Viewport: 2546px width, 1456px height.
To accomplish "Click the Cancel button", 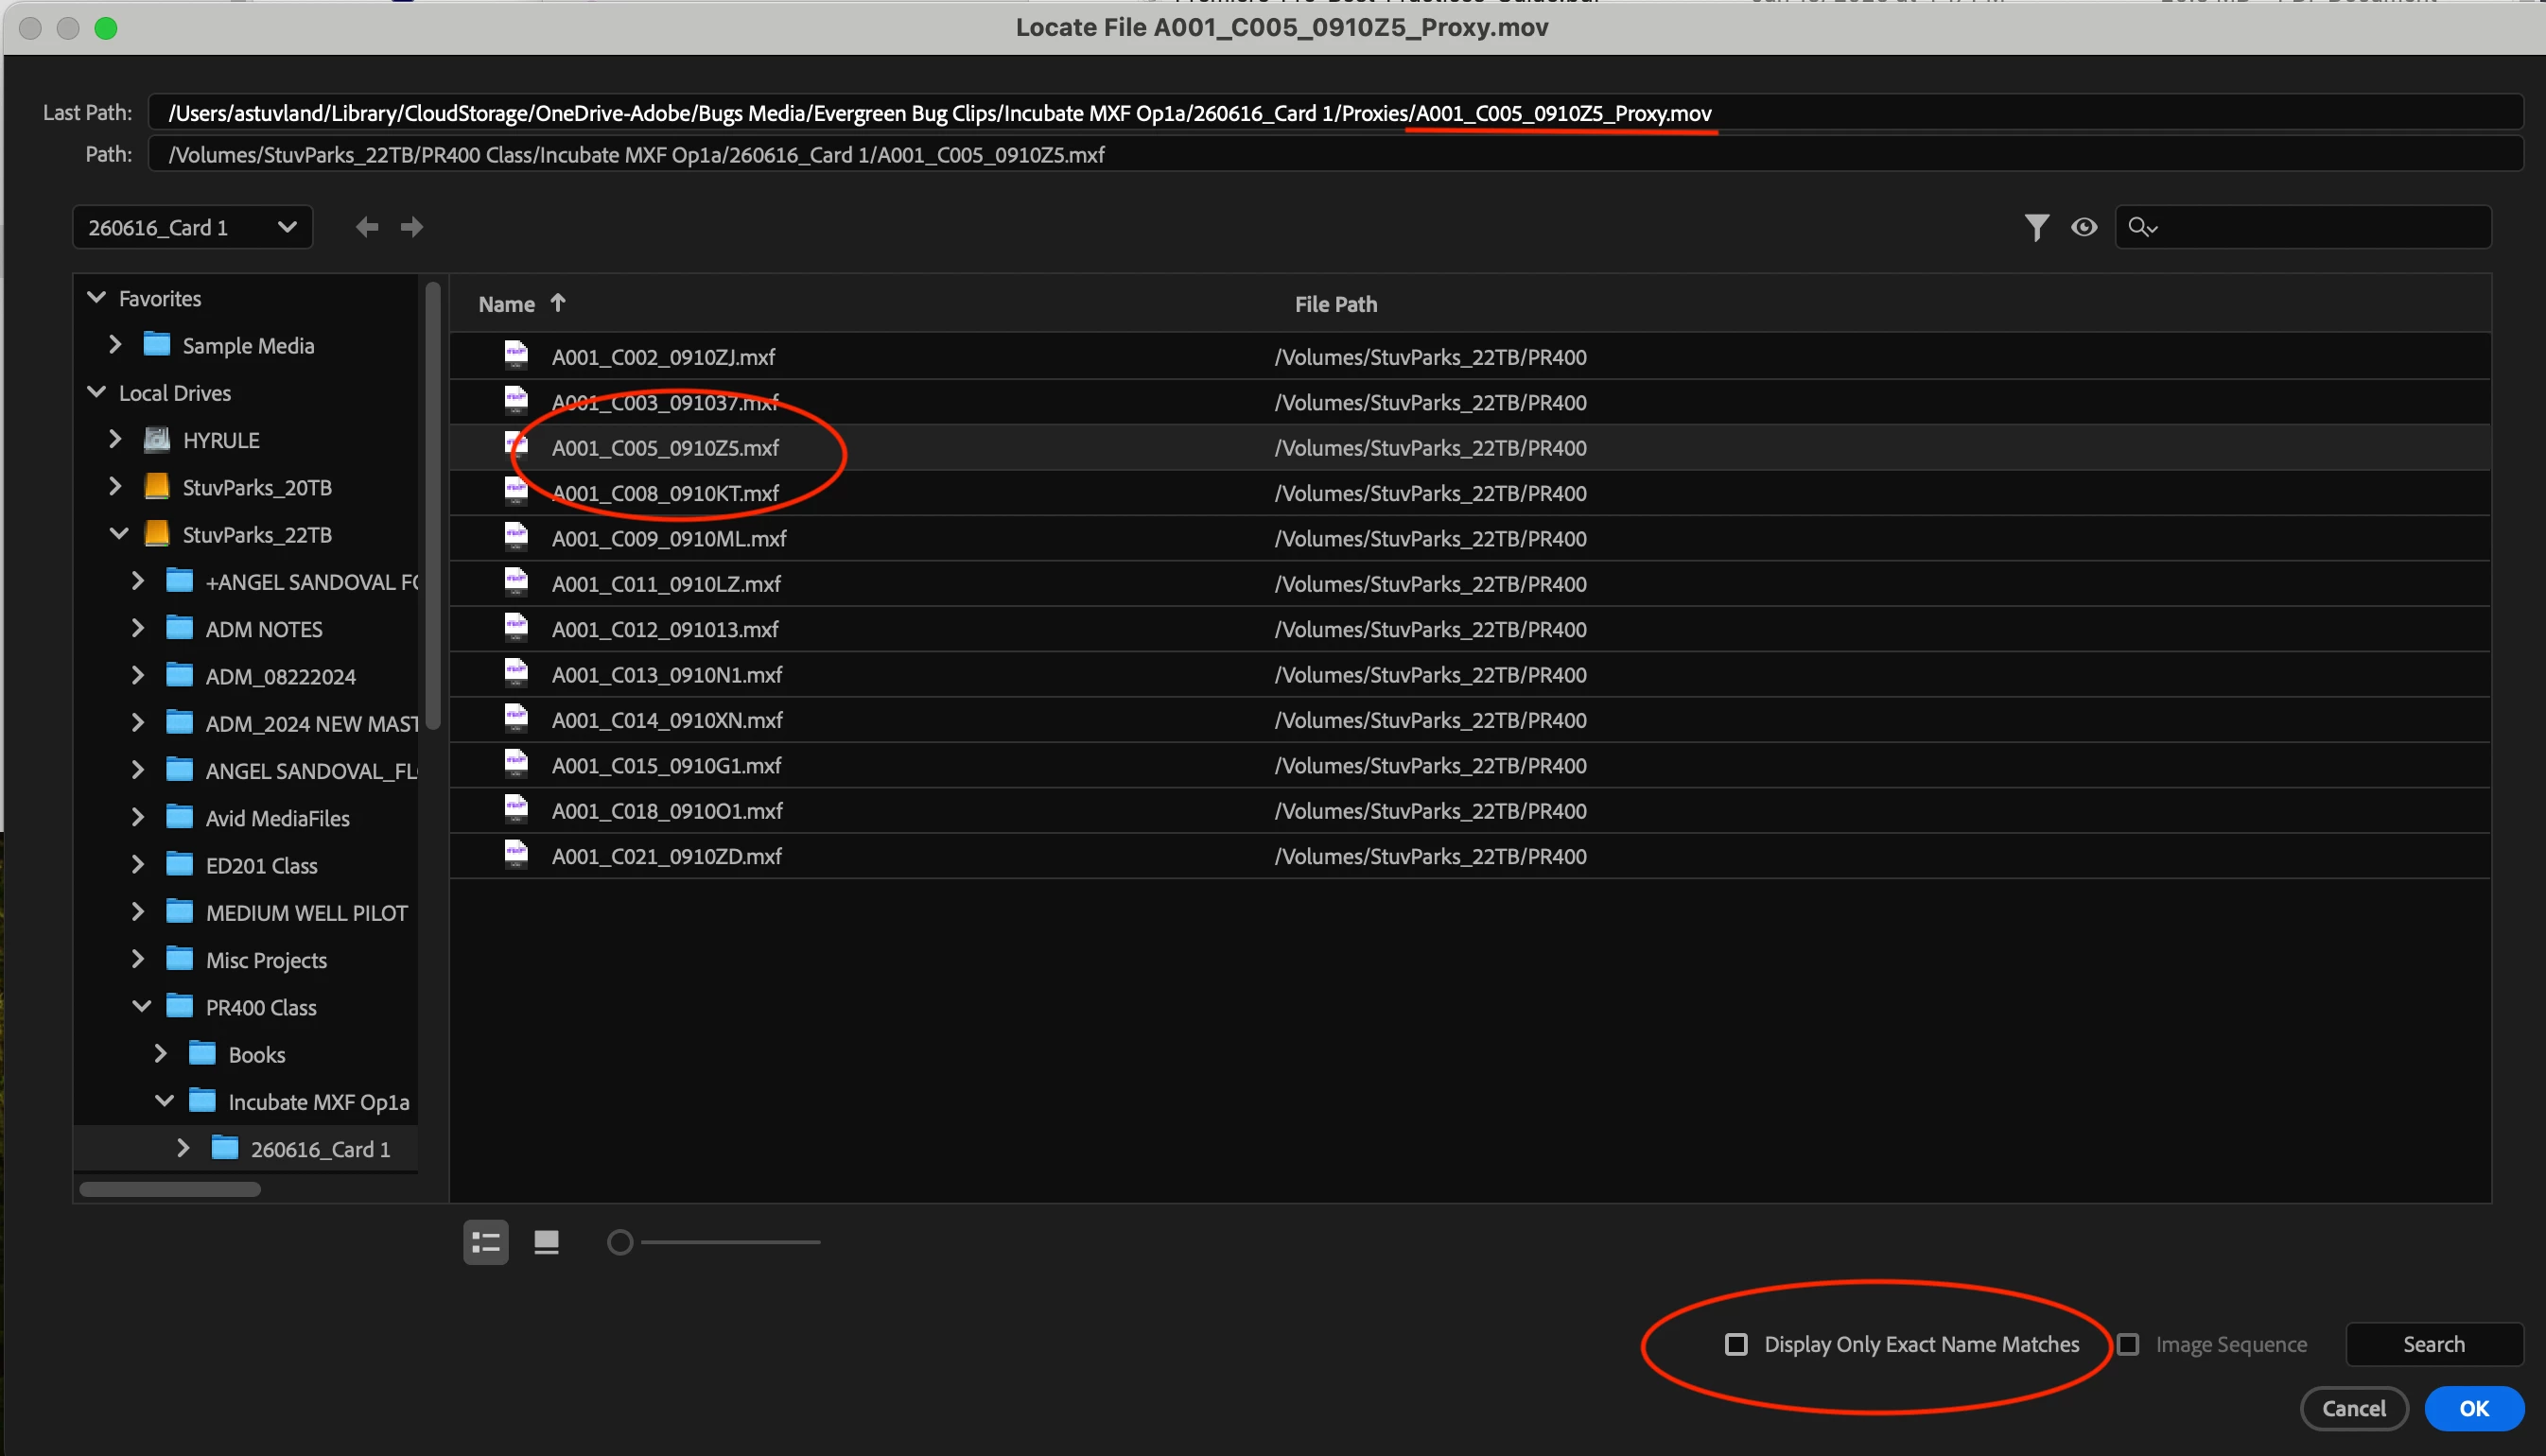I will coord(2354,1408).
